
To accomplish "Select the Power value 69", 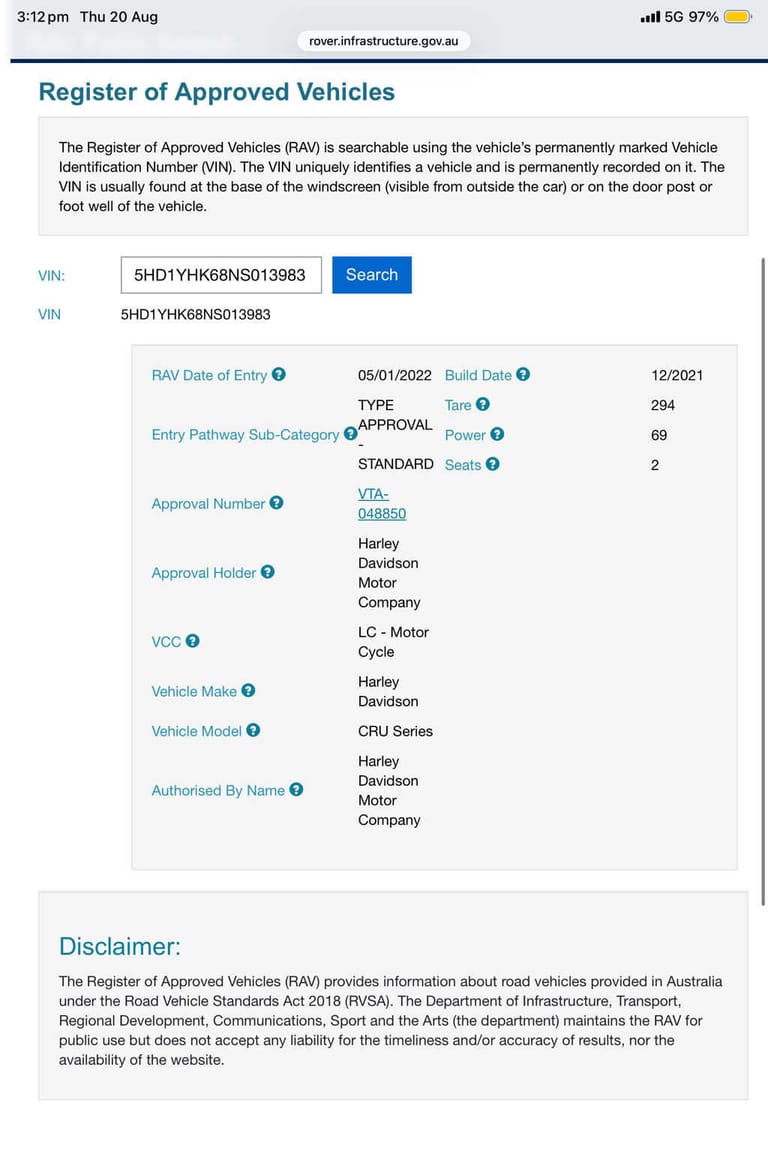I will pyautogui.click(x=659, y=435).
